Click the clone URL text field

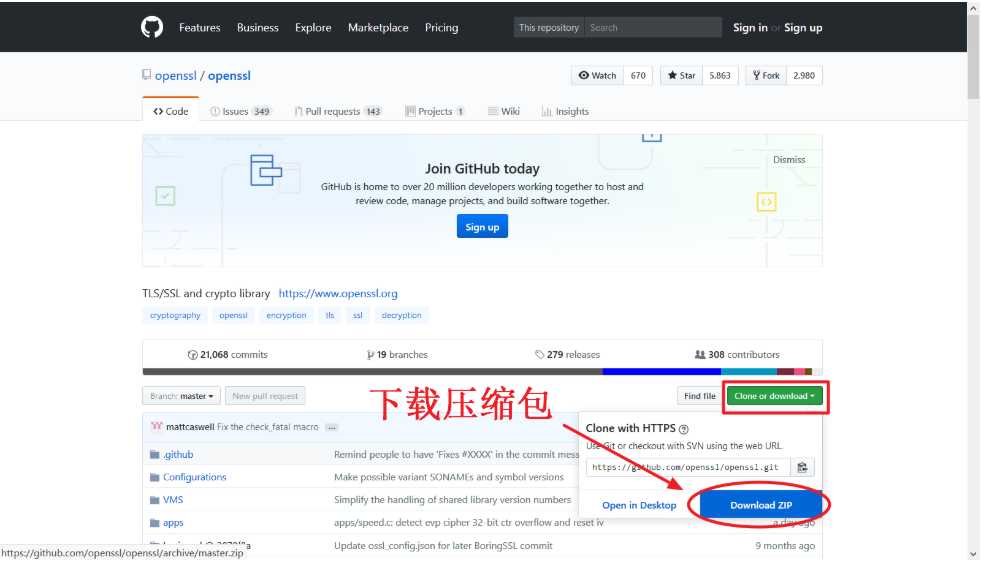[688, 467]
